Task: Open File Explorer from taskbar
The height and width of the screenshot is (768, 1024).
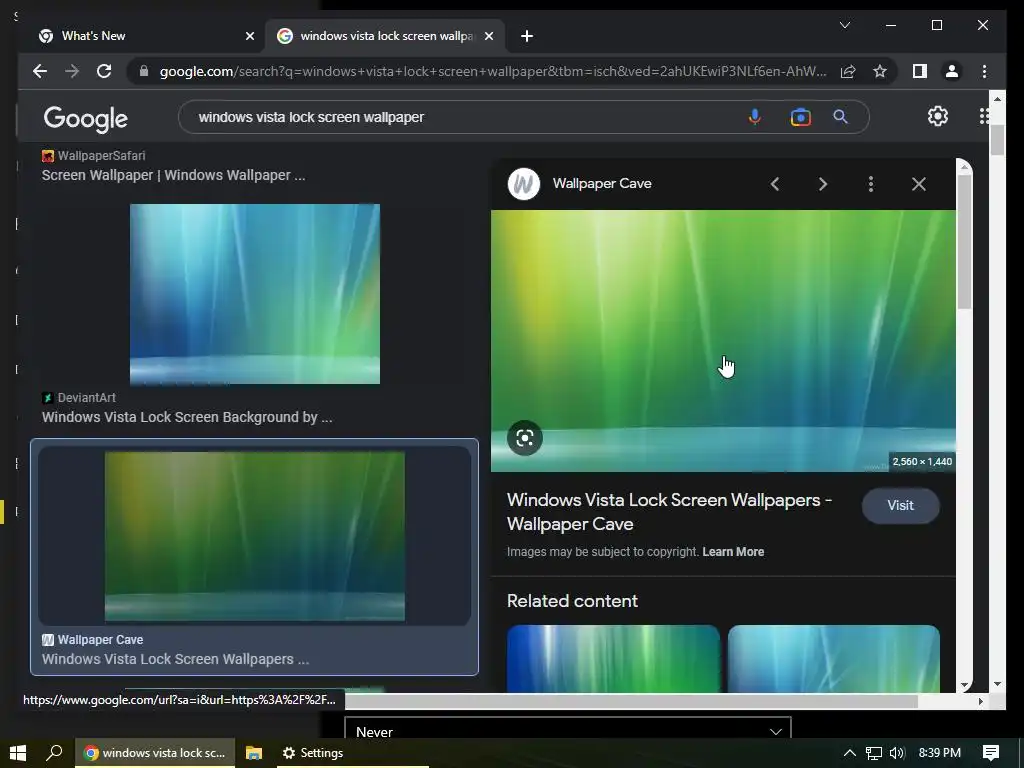Action: 253,753
